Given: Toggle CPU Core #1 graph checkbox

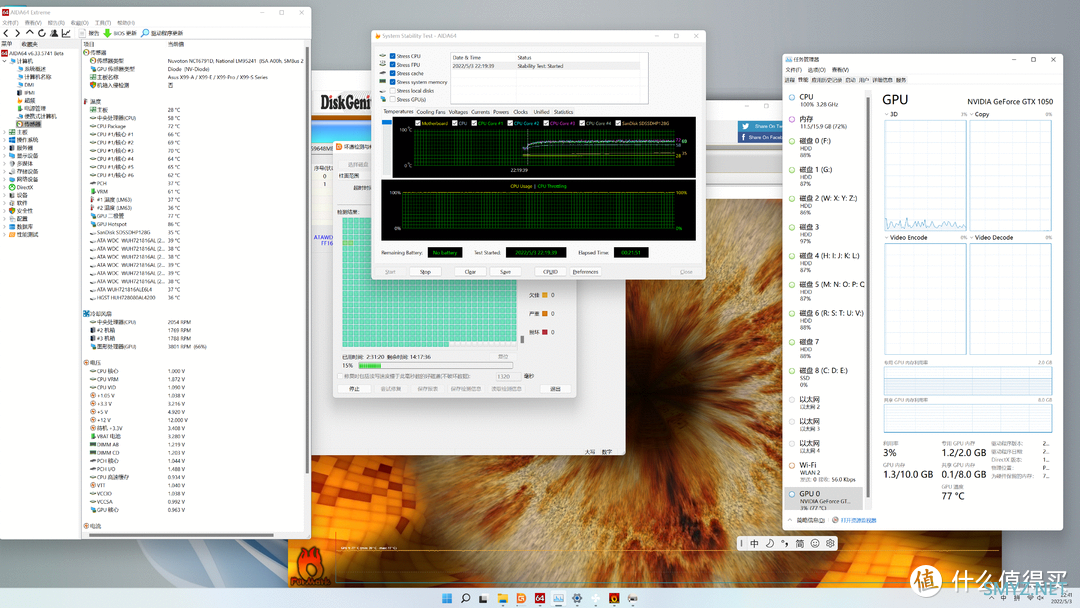Looking at the screenshot, I should click(474, 123).
